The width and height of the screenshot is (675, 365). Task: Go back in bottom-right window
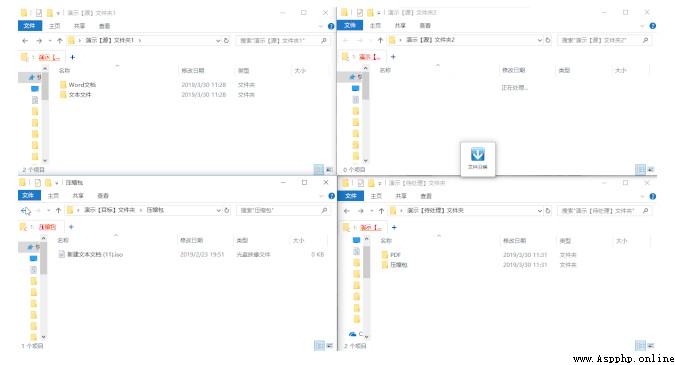347,210
